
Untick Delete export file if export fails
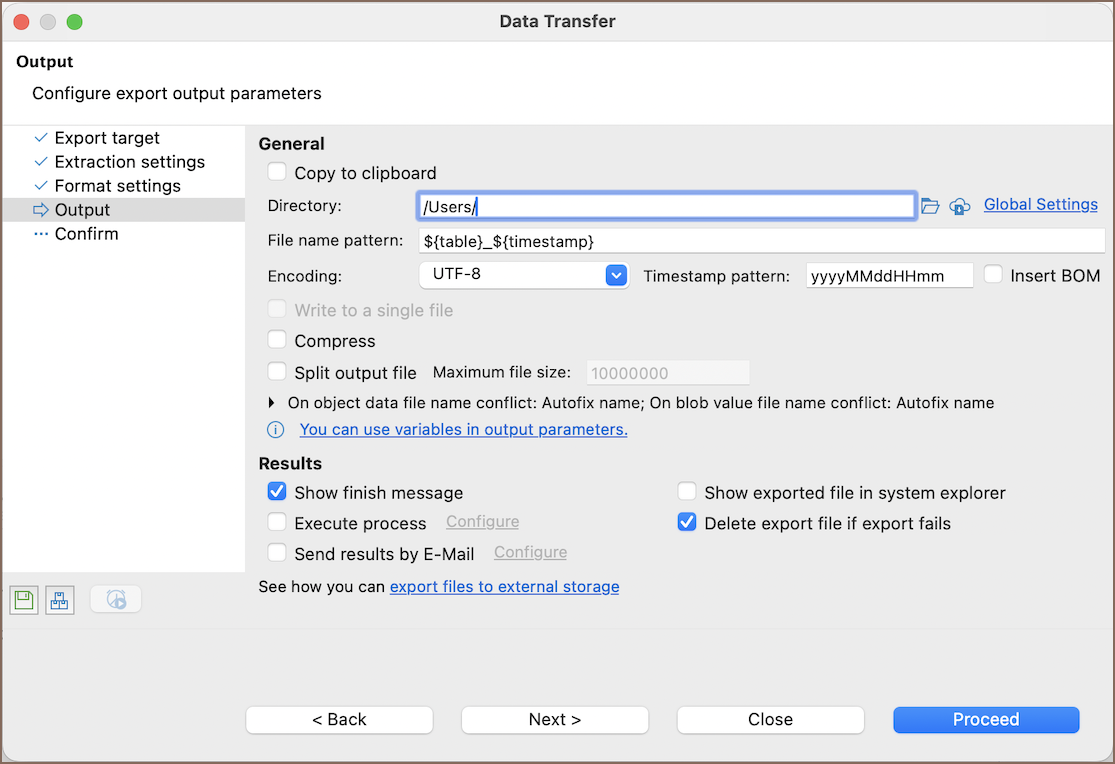[x=687, y=523]
